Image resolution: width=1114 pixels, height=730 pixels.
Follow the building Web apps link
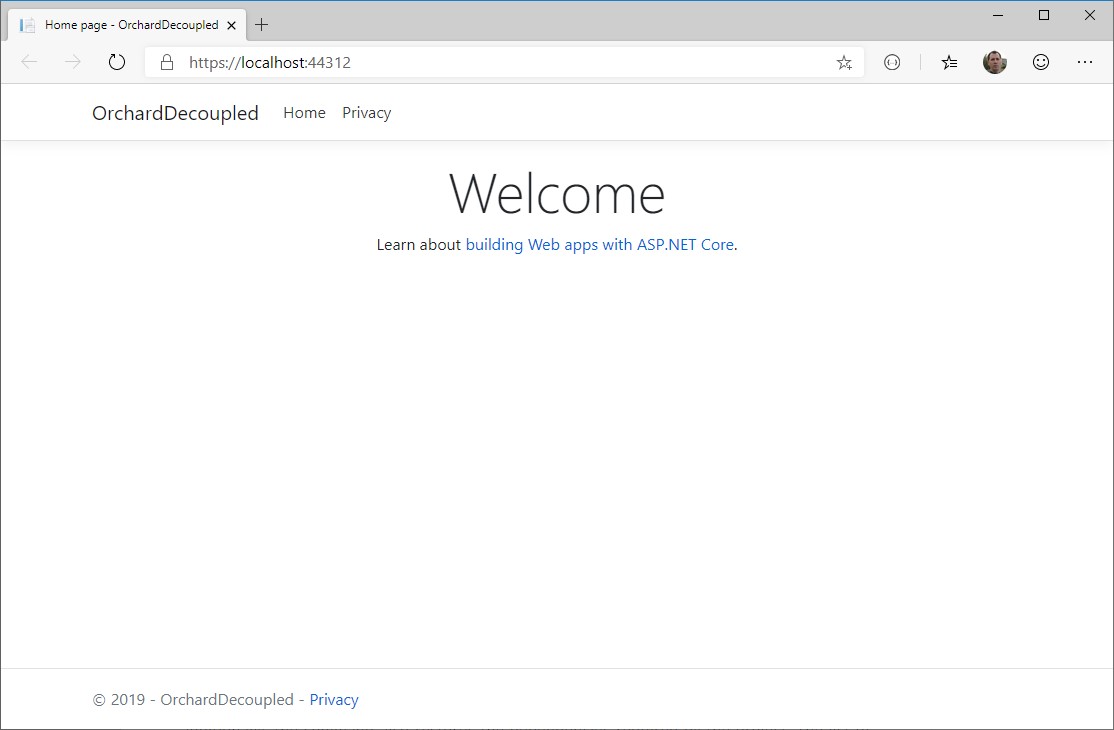tap(600, 244)
